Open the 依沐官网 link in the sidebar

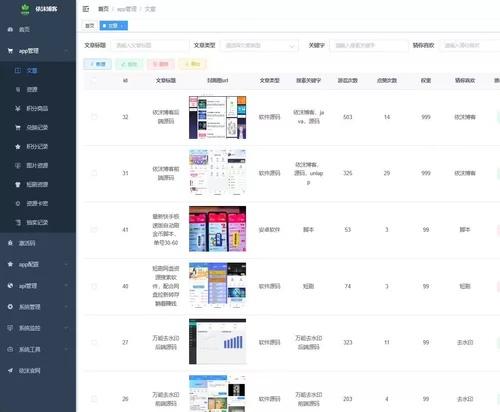[x=30, y=370]
